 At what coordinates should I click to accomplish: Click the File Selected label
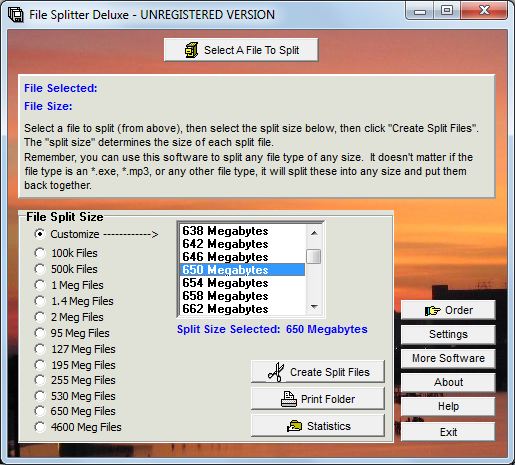tap(61, 88)
